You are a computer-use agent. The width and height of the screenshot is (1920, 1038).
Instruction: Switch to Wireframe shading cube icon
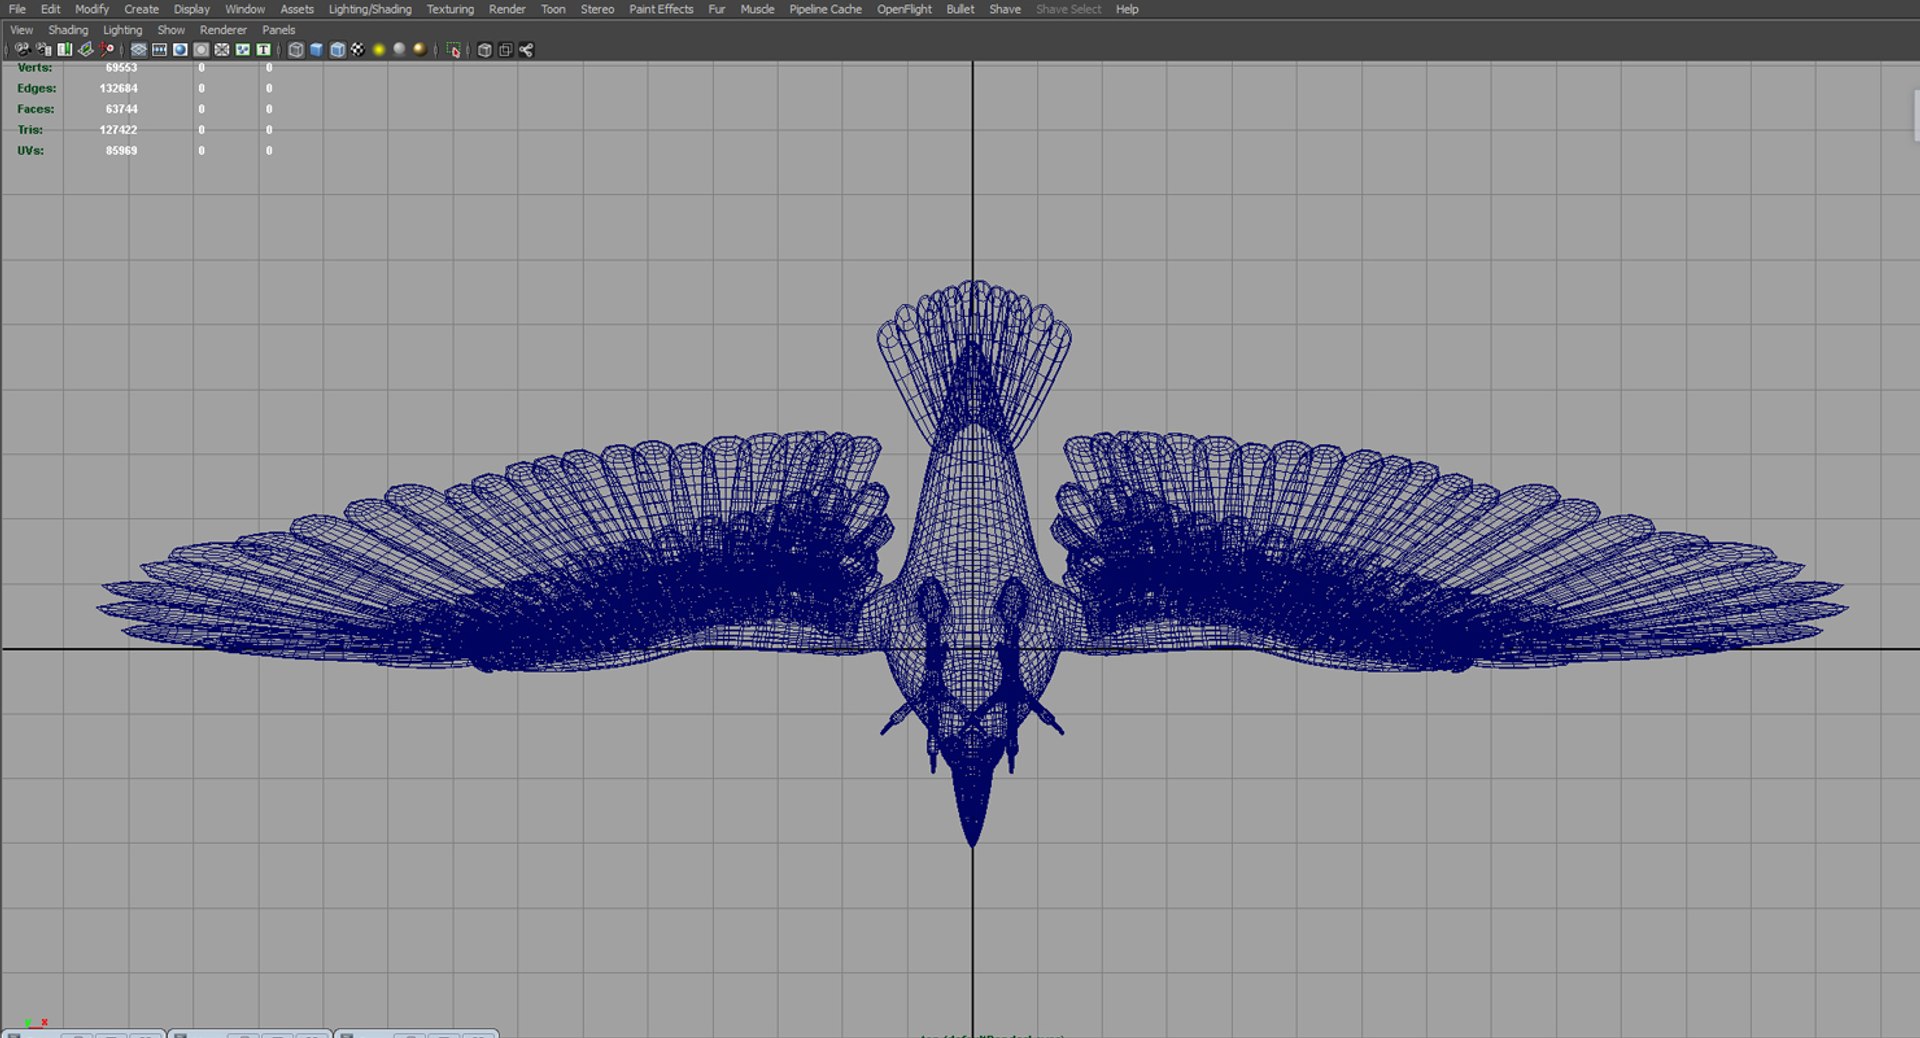(296, 49)
